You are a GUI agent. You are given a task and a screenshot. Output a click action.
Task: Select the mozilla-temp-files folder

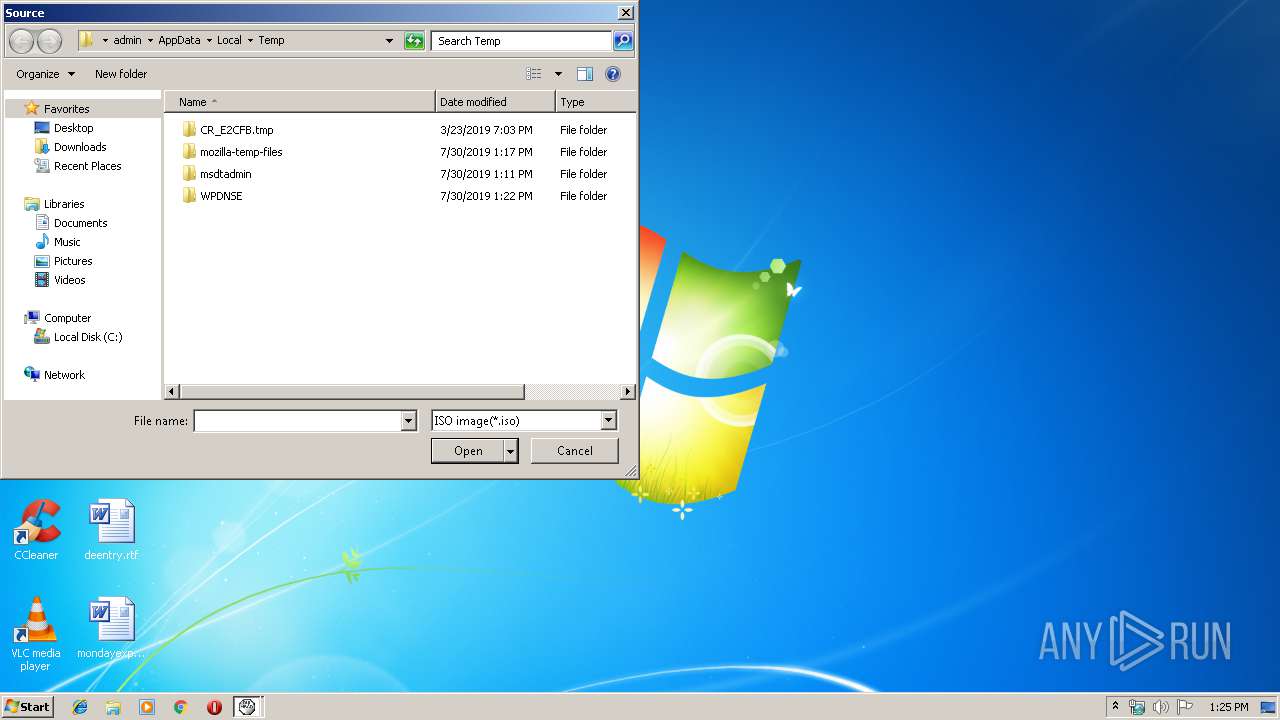pos(241,152)
